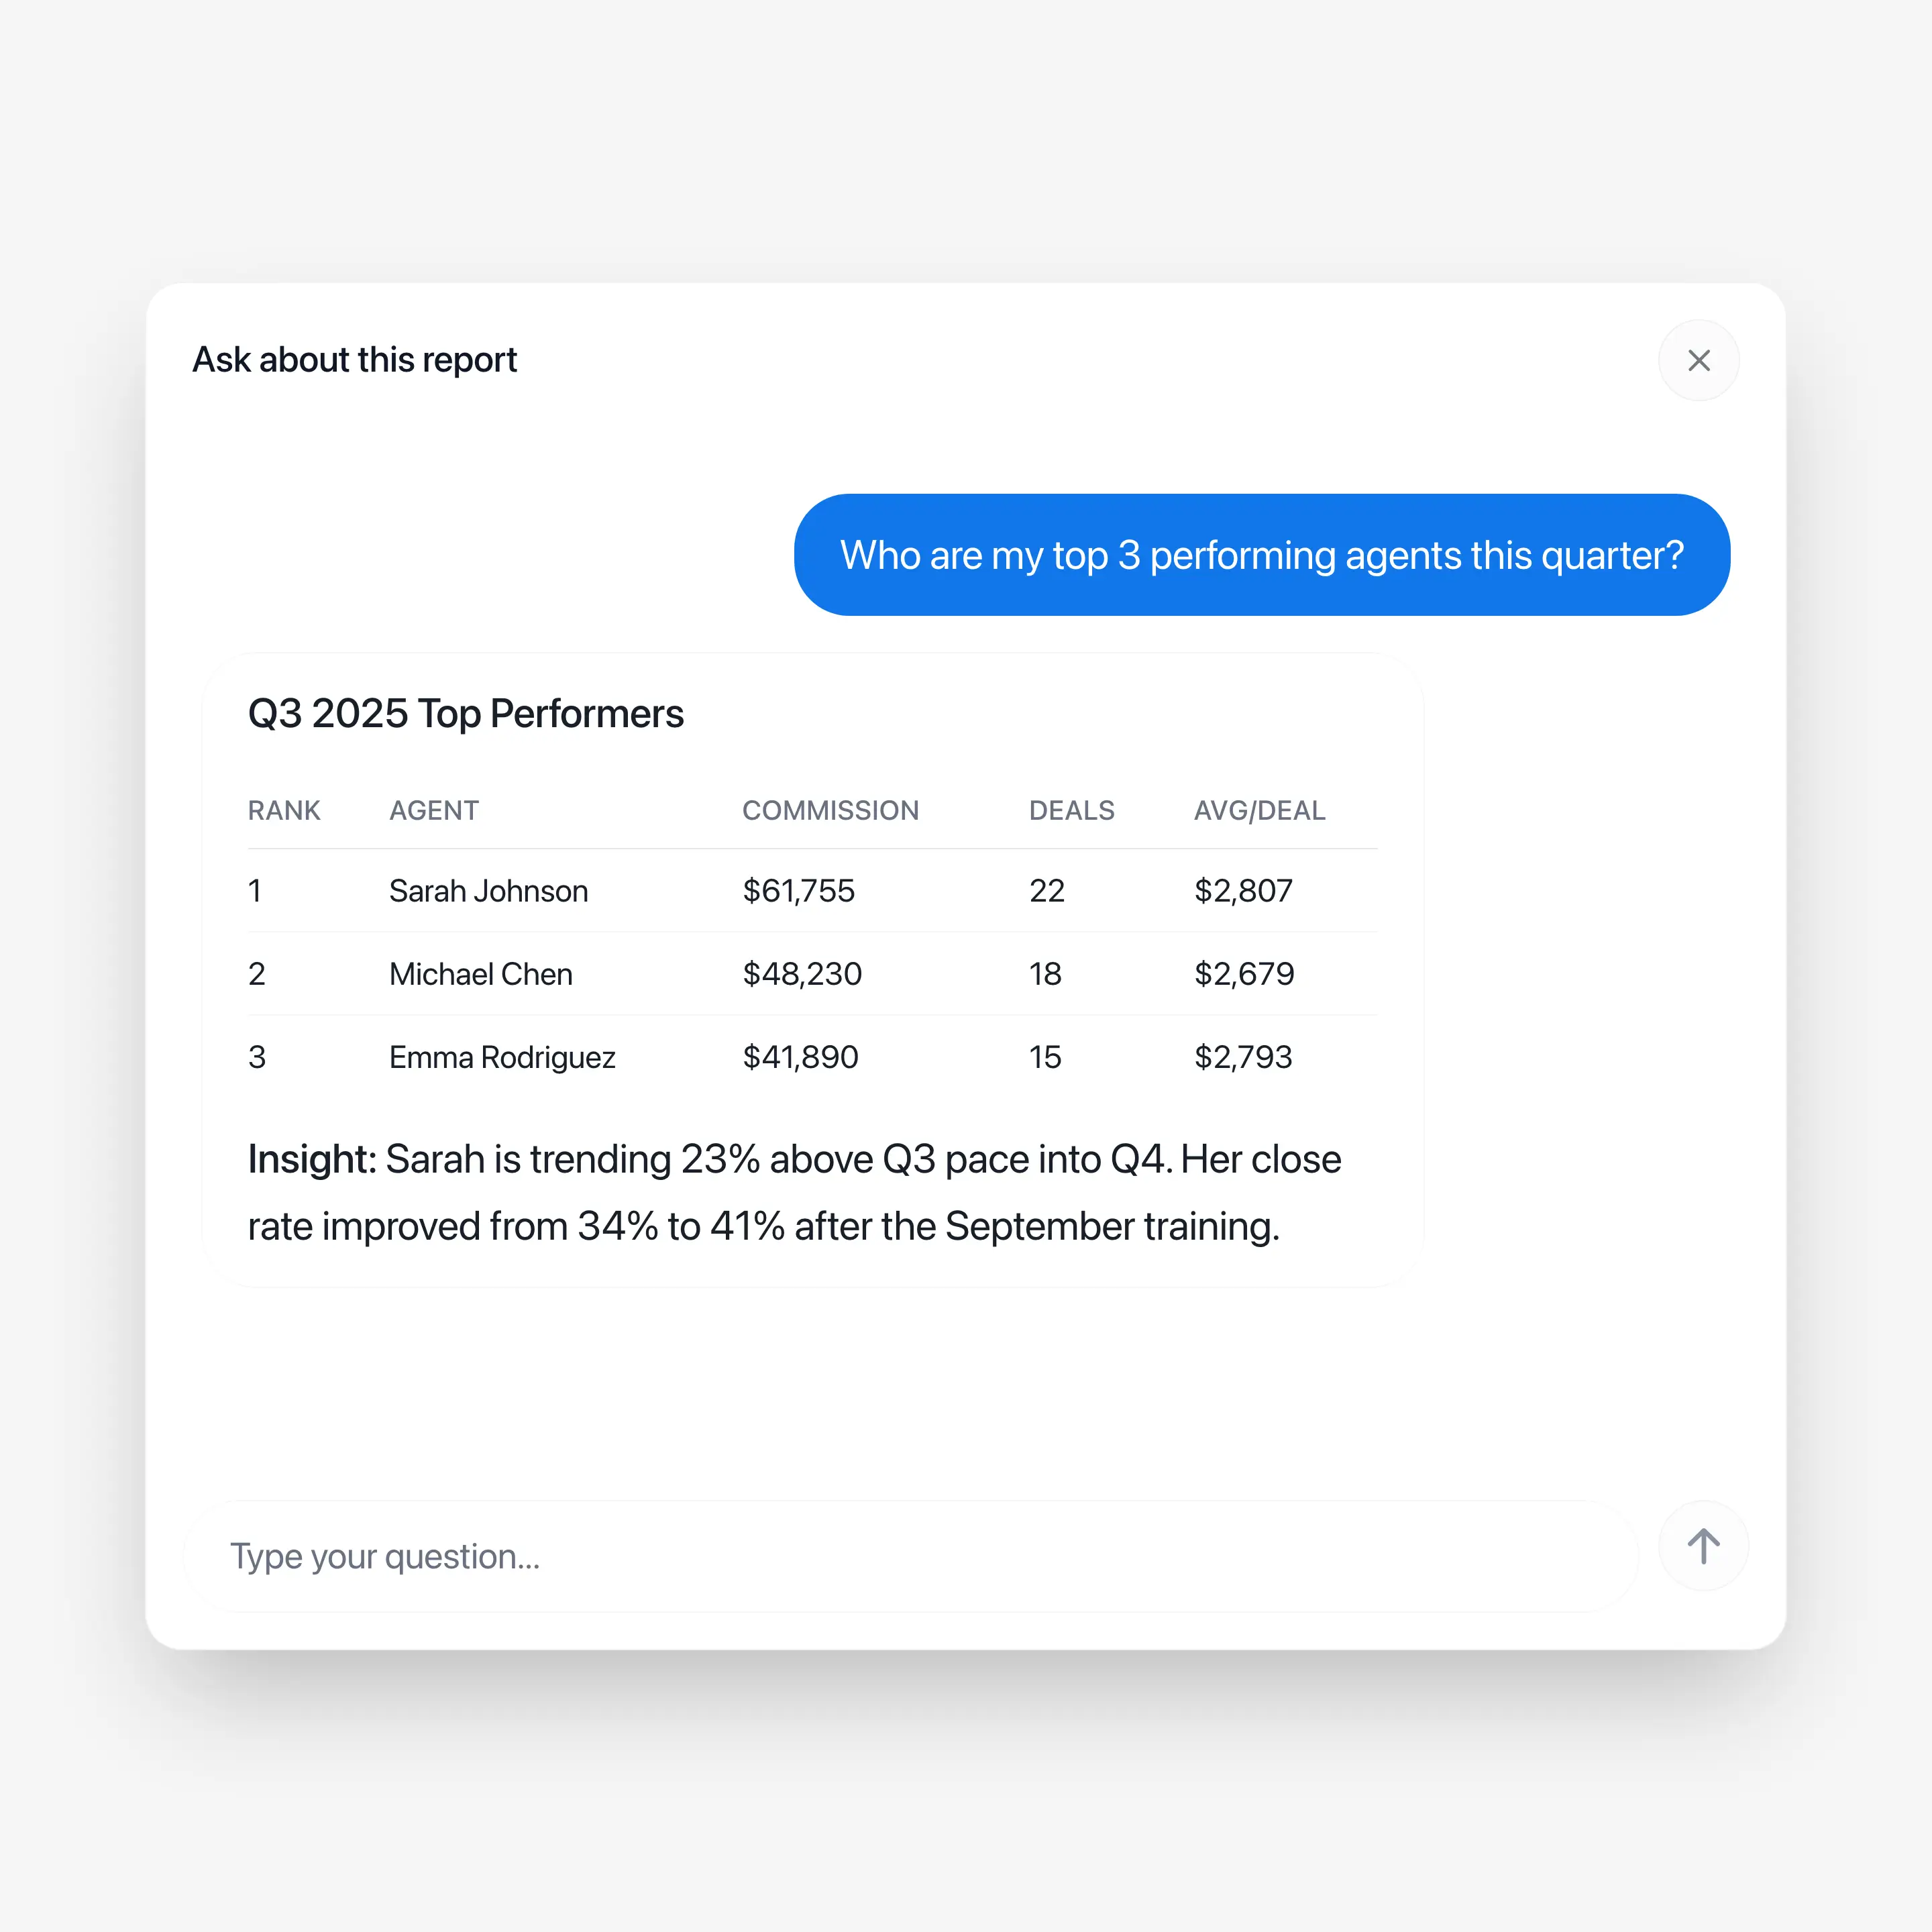Screen dimensions: 1932x1932
Task: Select the AGENT column header
Action: point(433,810)
